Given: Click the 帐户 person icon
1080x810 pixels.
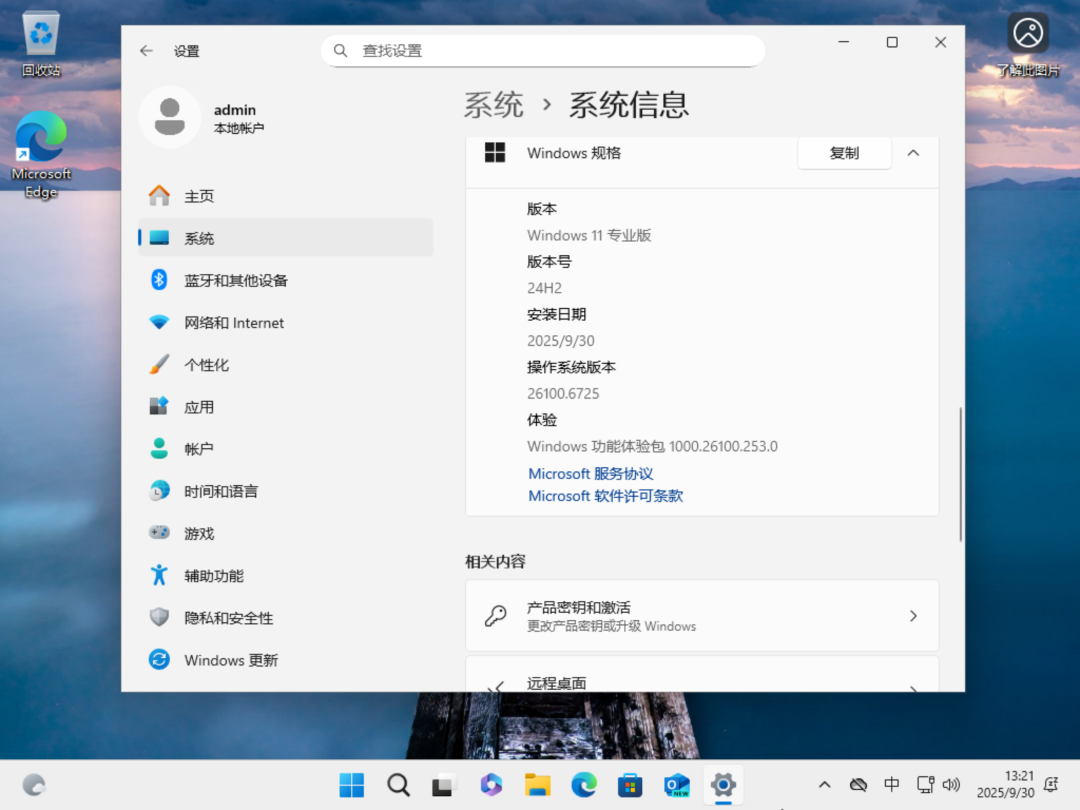Looking at the screenshot, I should click(x=159, y=449).
